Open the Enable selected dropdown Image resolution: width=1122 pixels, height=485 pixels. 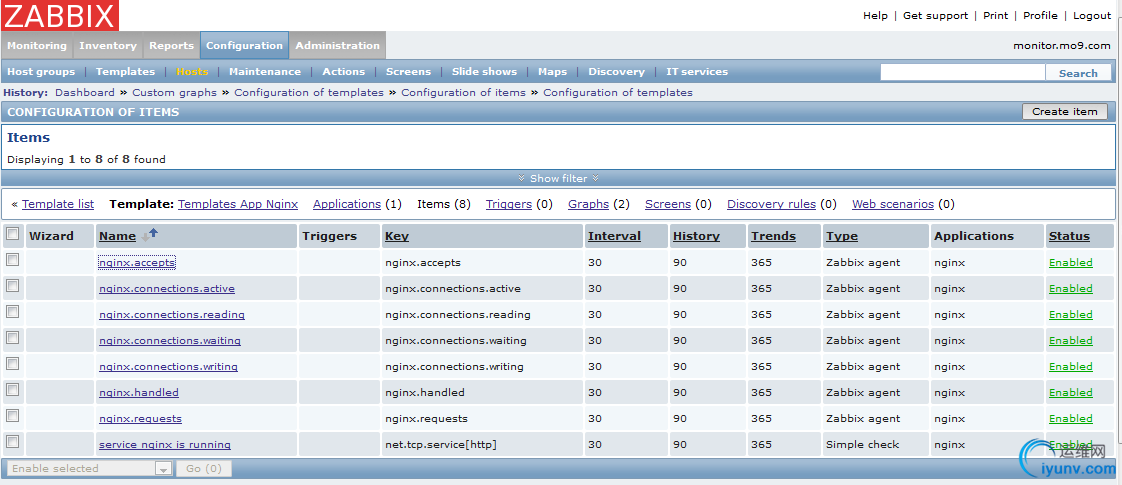click(89, 468)
